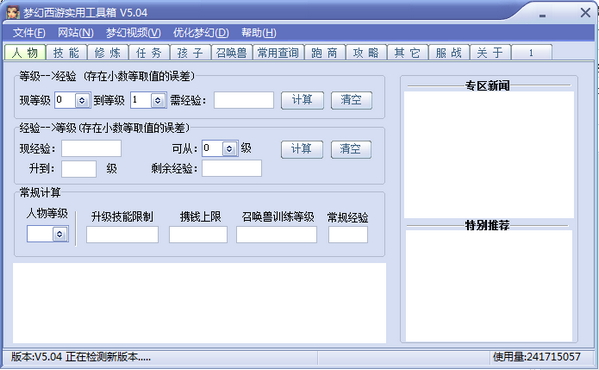The width and height of the screenshot is (599, 370).
Task: Click 计算 in the 经验-->等级 section
Action: click(x=302, y=149)
